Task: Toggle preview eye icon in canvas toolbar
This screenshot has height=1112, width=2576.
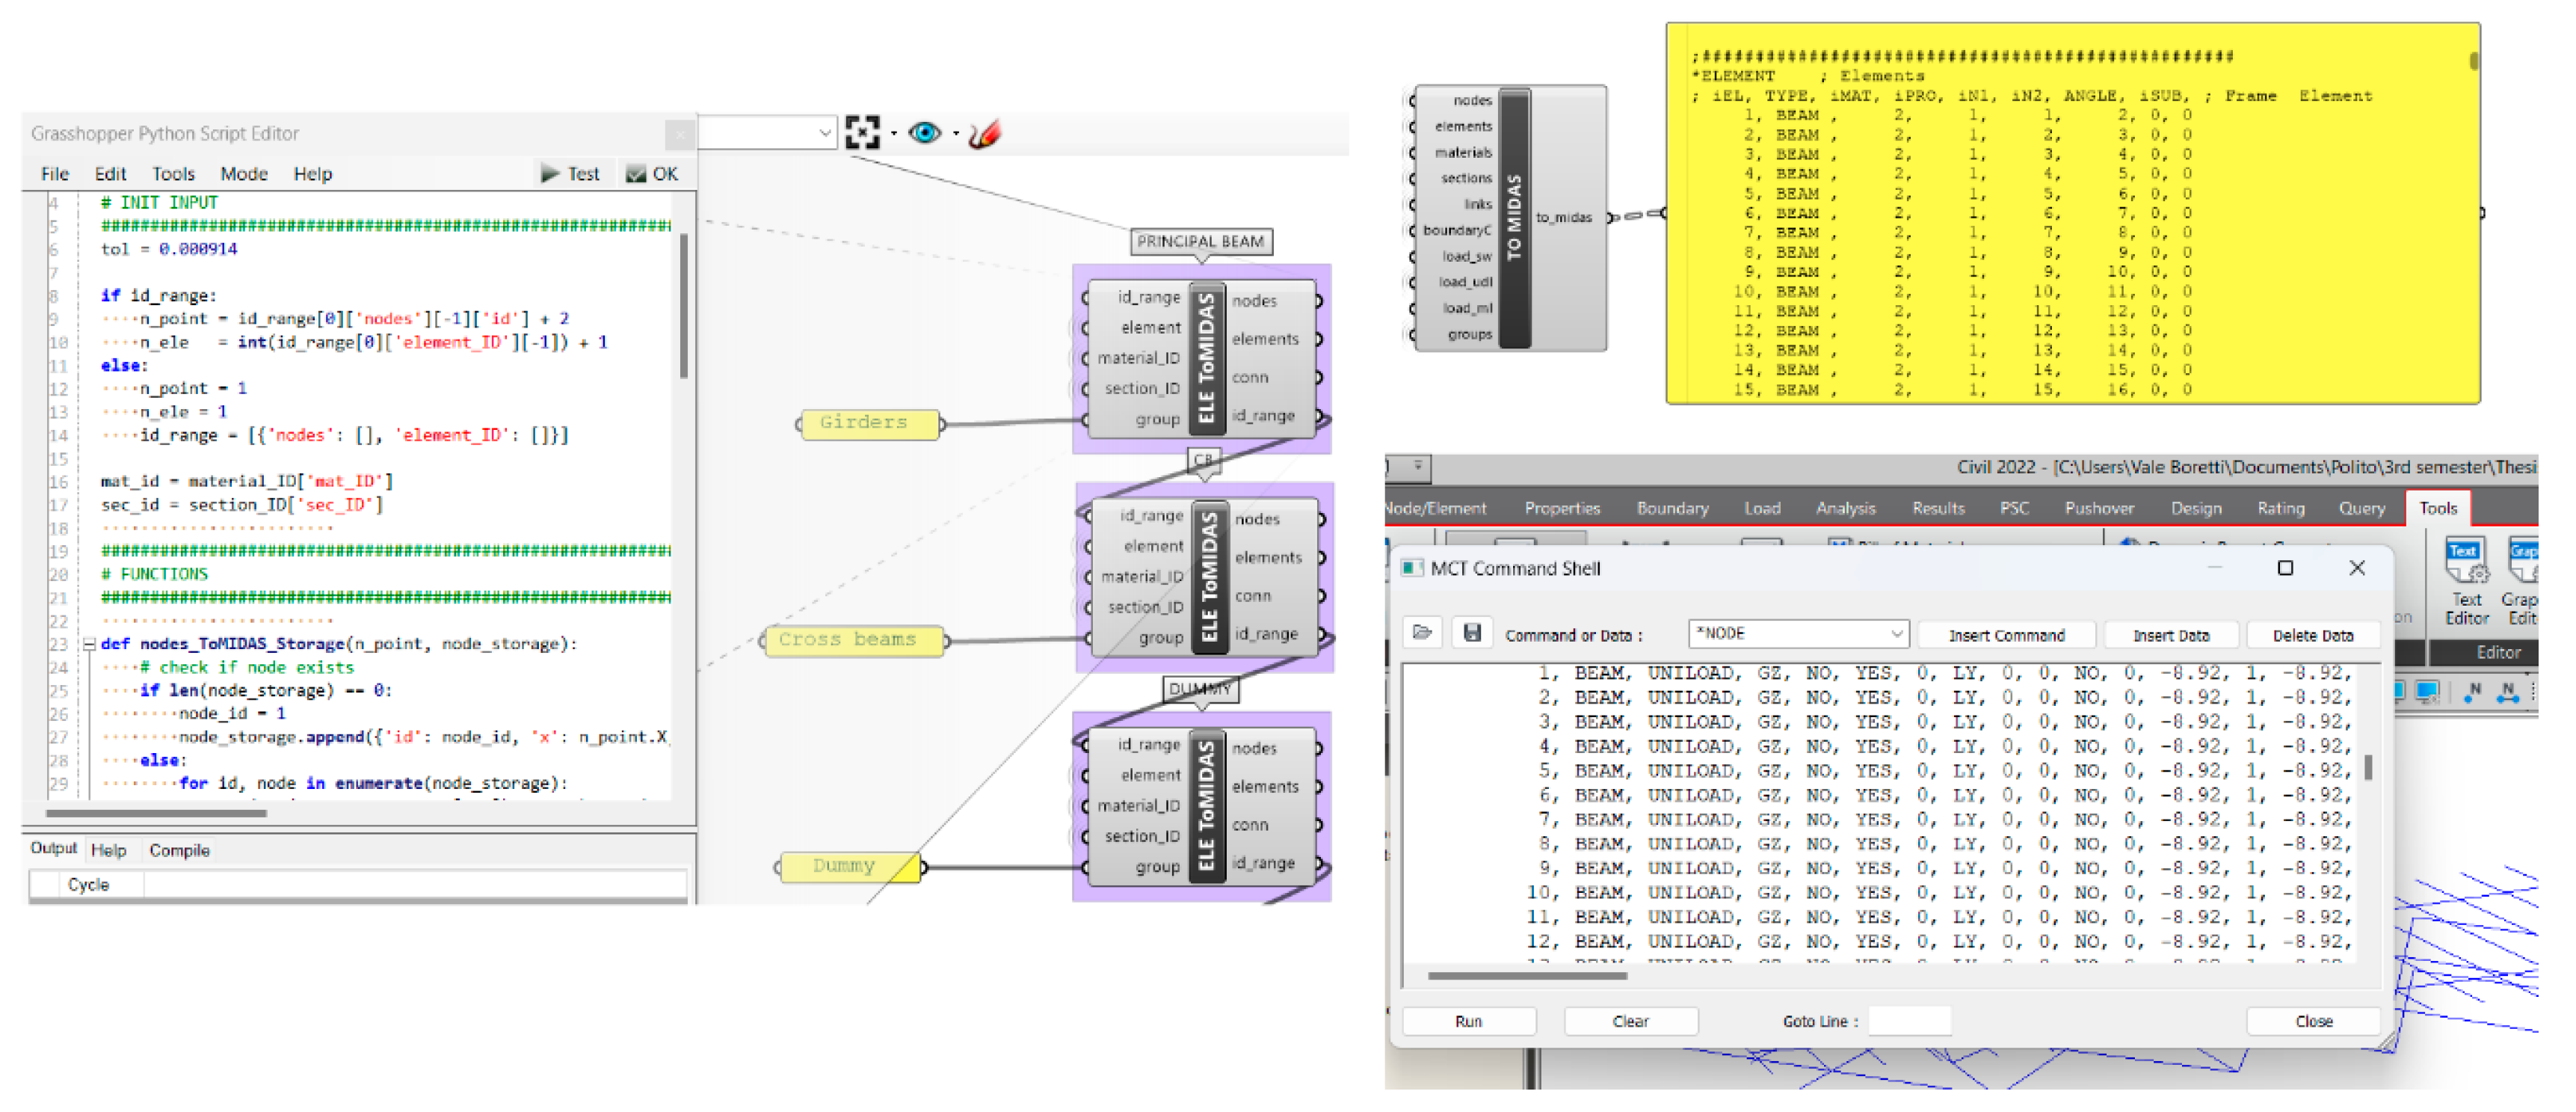Action: click(924, 133)
